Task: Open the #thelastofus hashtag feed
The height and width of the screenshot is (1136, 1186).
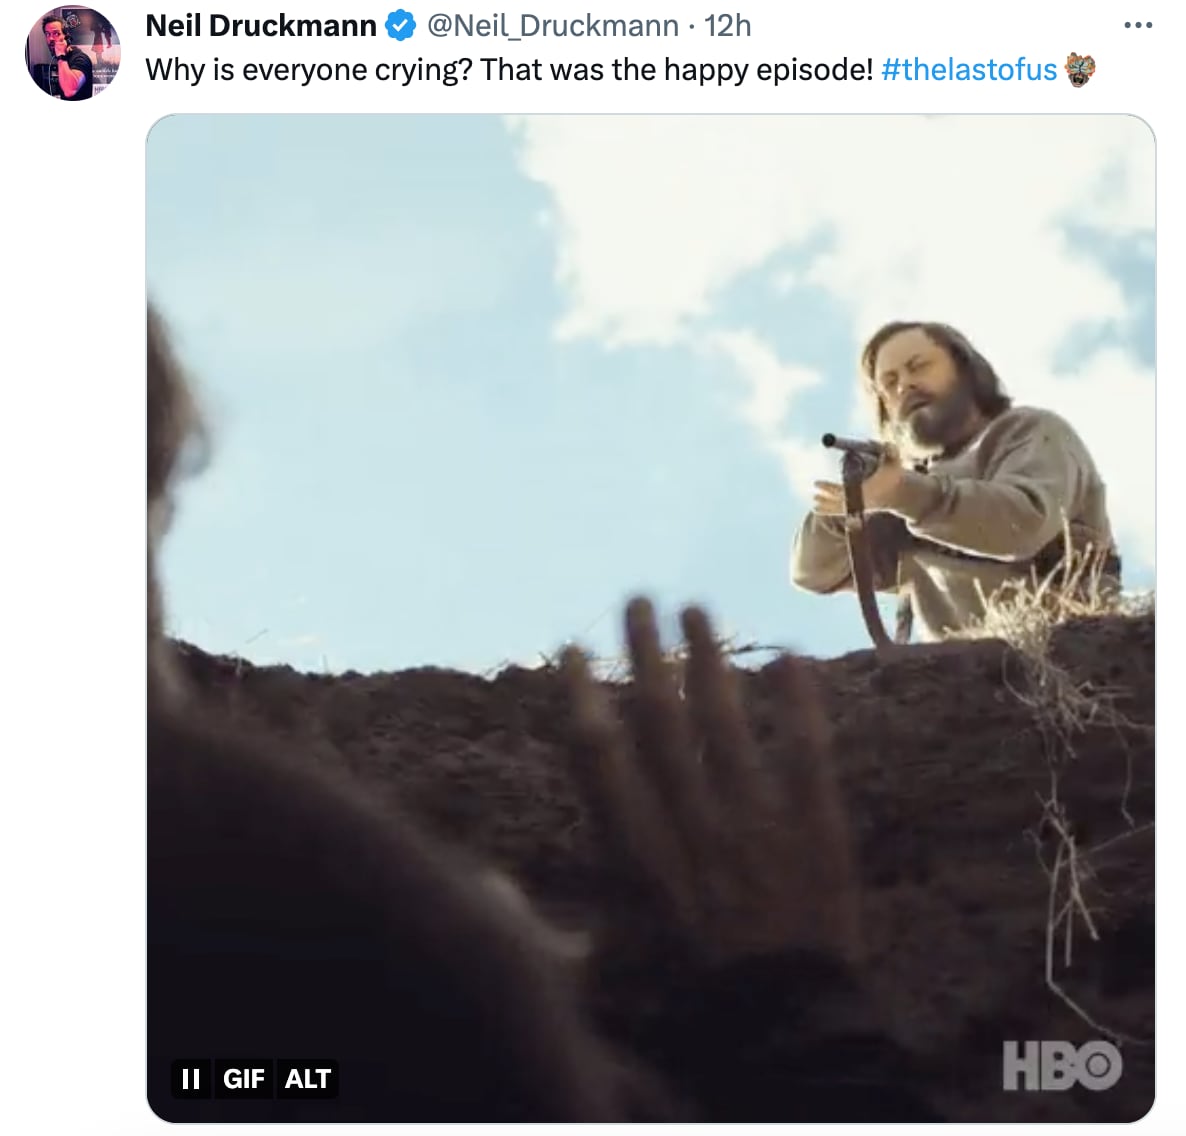Action: pyautogui.click(x=969, y=69)
